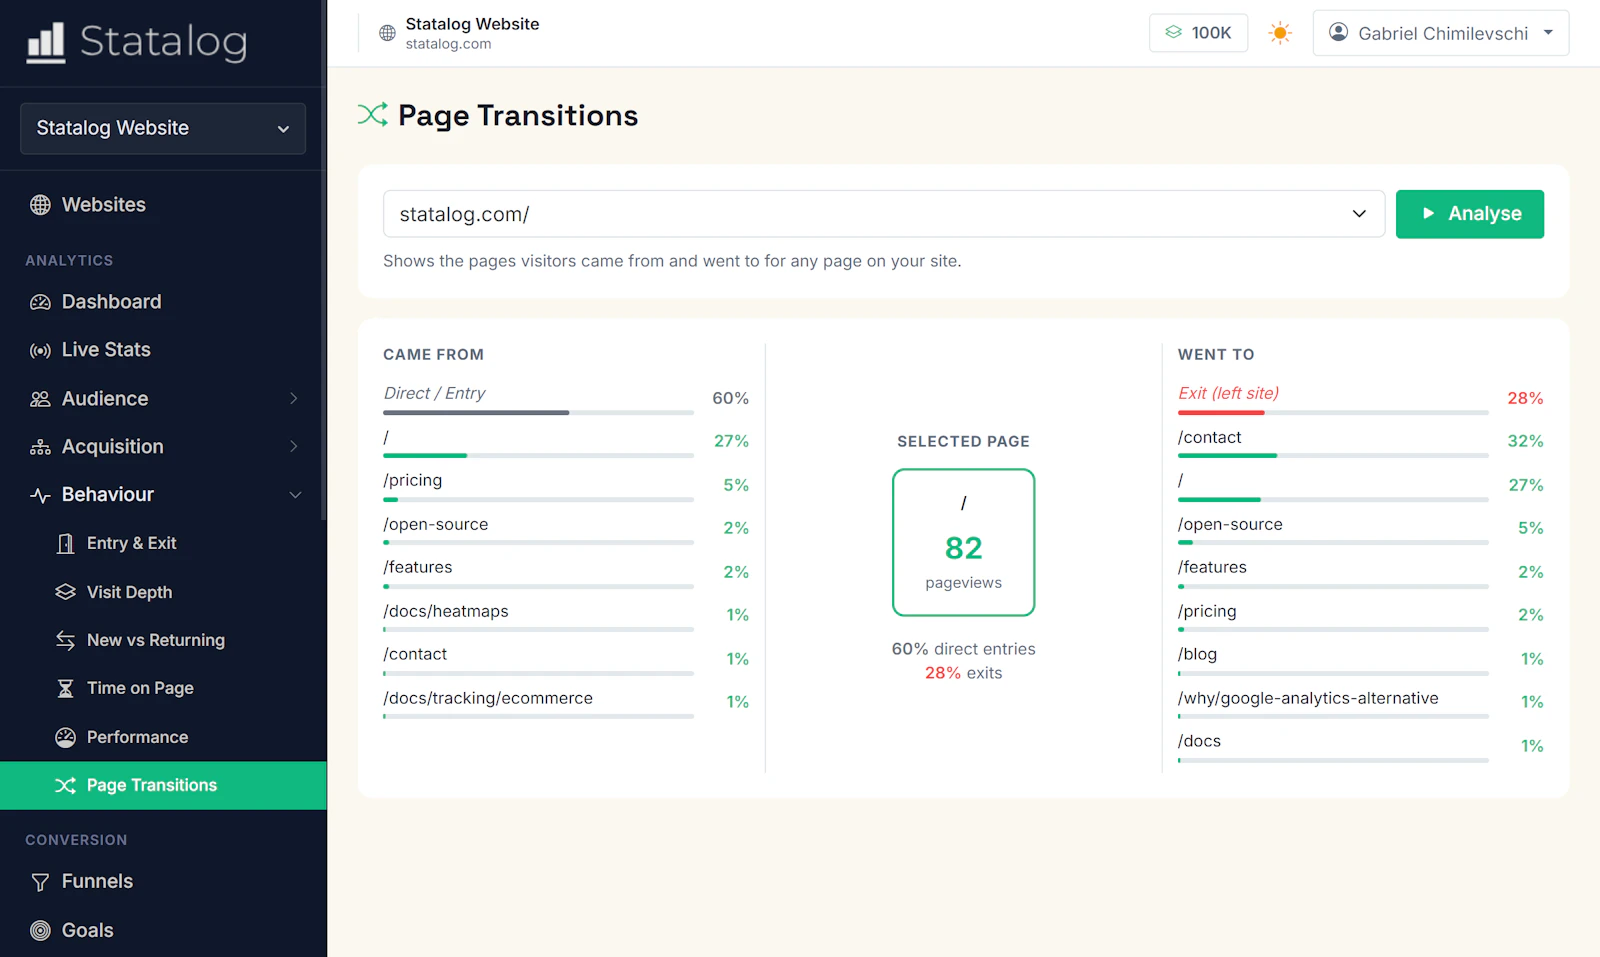Click the Statalog bar-chart logo icon
The image size is (1600, 957).
coord(45,42)
